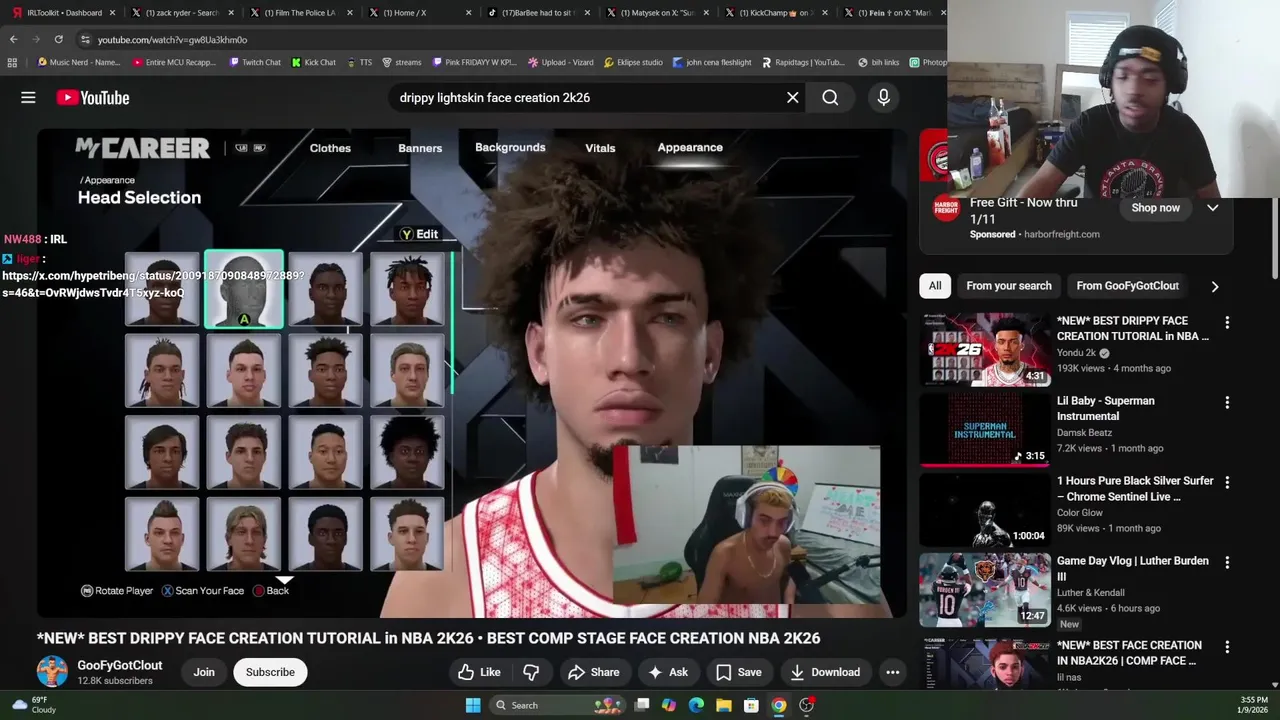Viewport: 1280px width, 720px height.
Task: Open Twitch Chat bookmark
Action: coord(255,62)
